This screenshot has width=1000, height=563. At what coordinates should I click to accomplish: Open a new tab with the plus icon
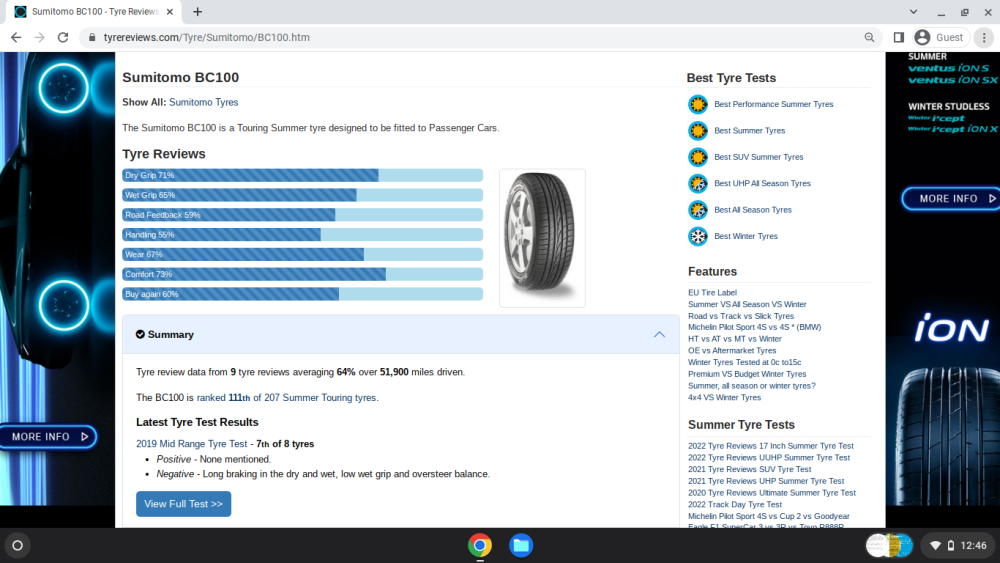198,11
